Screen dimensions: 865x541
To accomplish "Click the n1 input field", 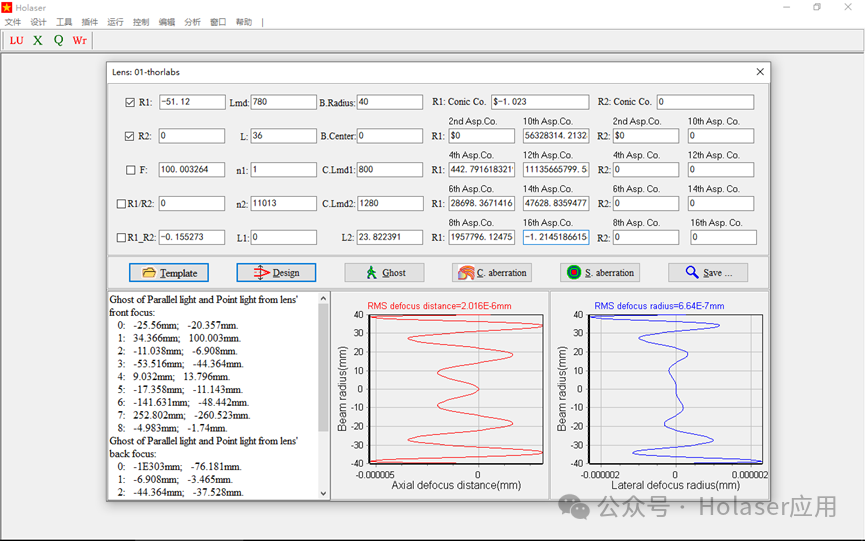I will (284, 170).
